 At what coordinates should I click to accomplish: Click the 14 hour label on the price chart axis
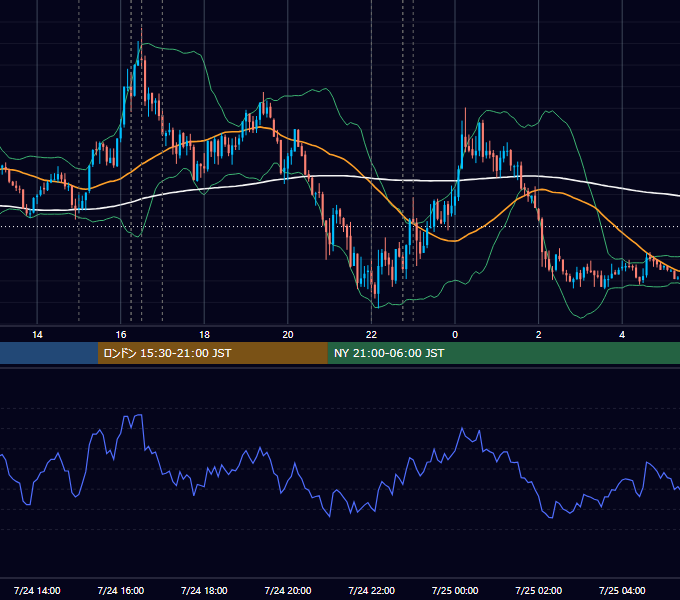tap(37, 335)
